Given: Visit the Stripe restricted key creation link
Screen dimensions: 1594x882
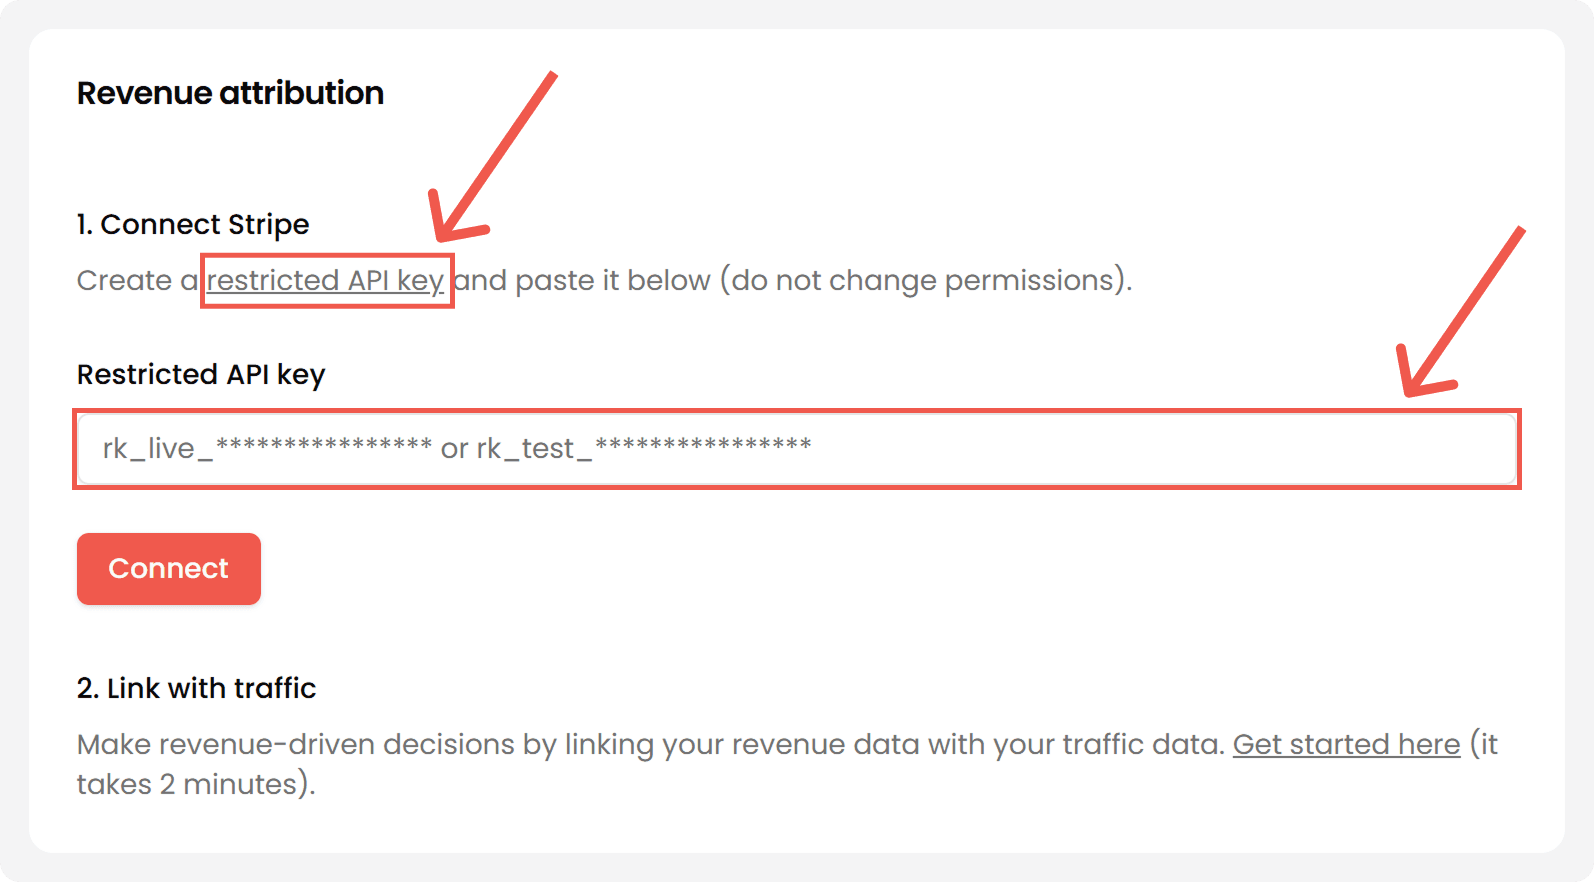Looking at the screenshot, I should tap(325, 281).
